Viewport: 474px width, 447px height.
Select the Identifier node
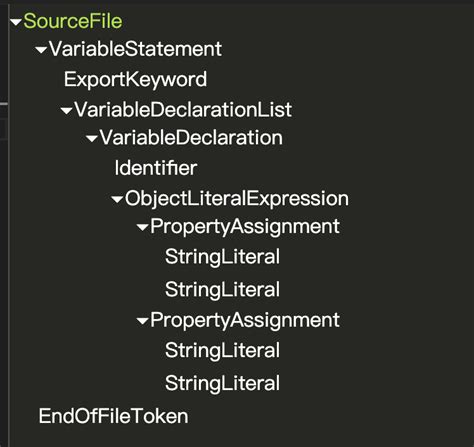(156, 168)
